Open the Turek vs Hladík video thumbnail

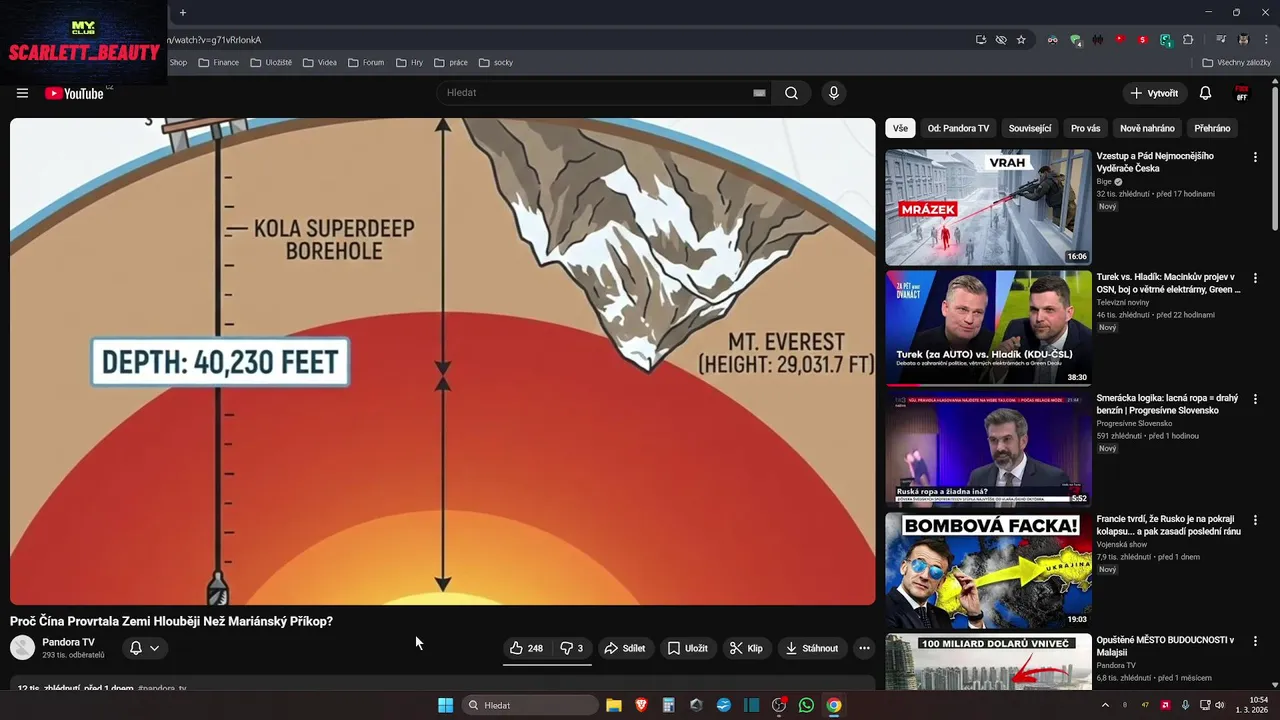988,328
